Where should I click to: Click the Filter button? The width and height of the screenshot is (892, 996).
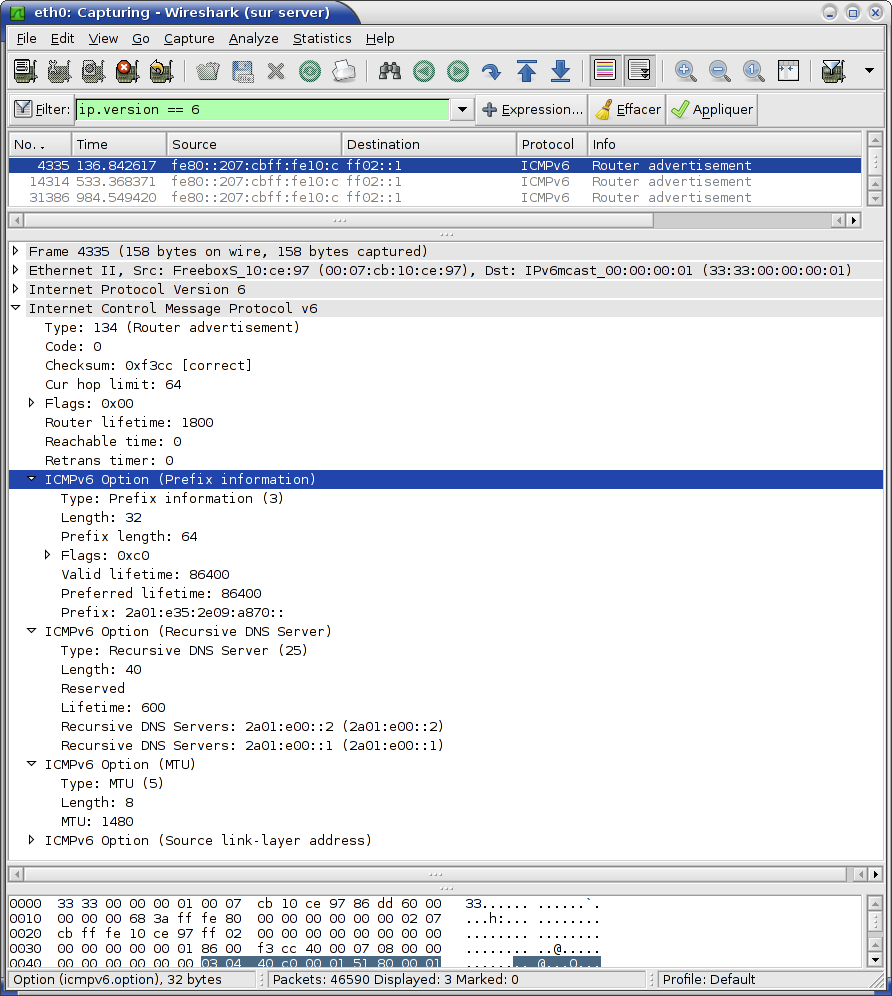43,109
